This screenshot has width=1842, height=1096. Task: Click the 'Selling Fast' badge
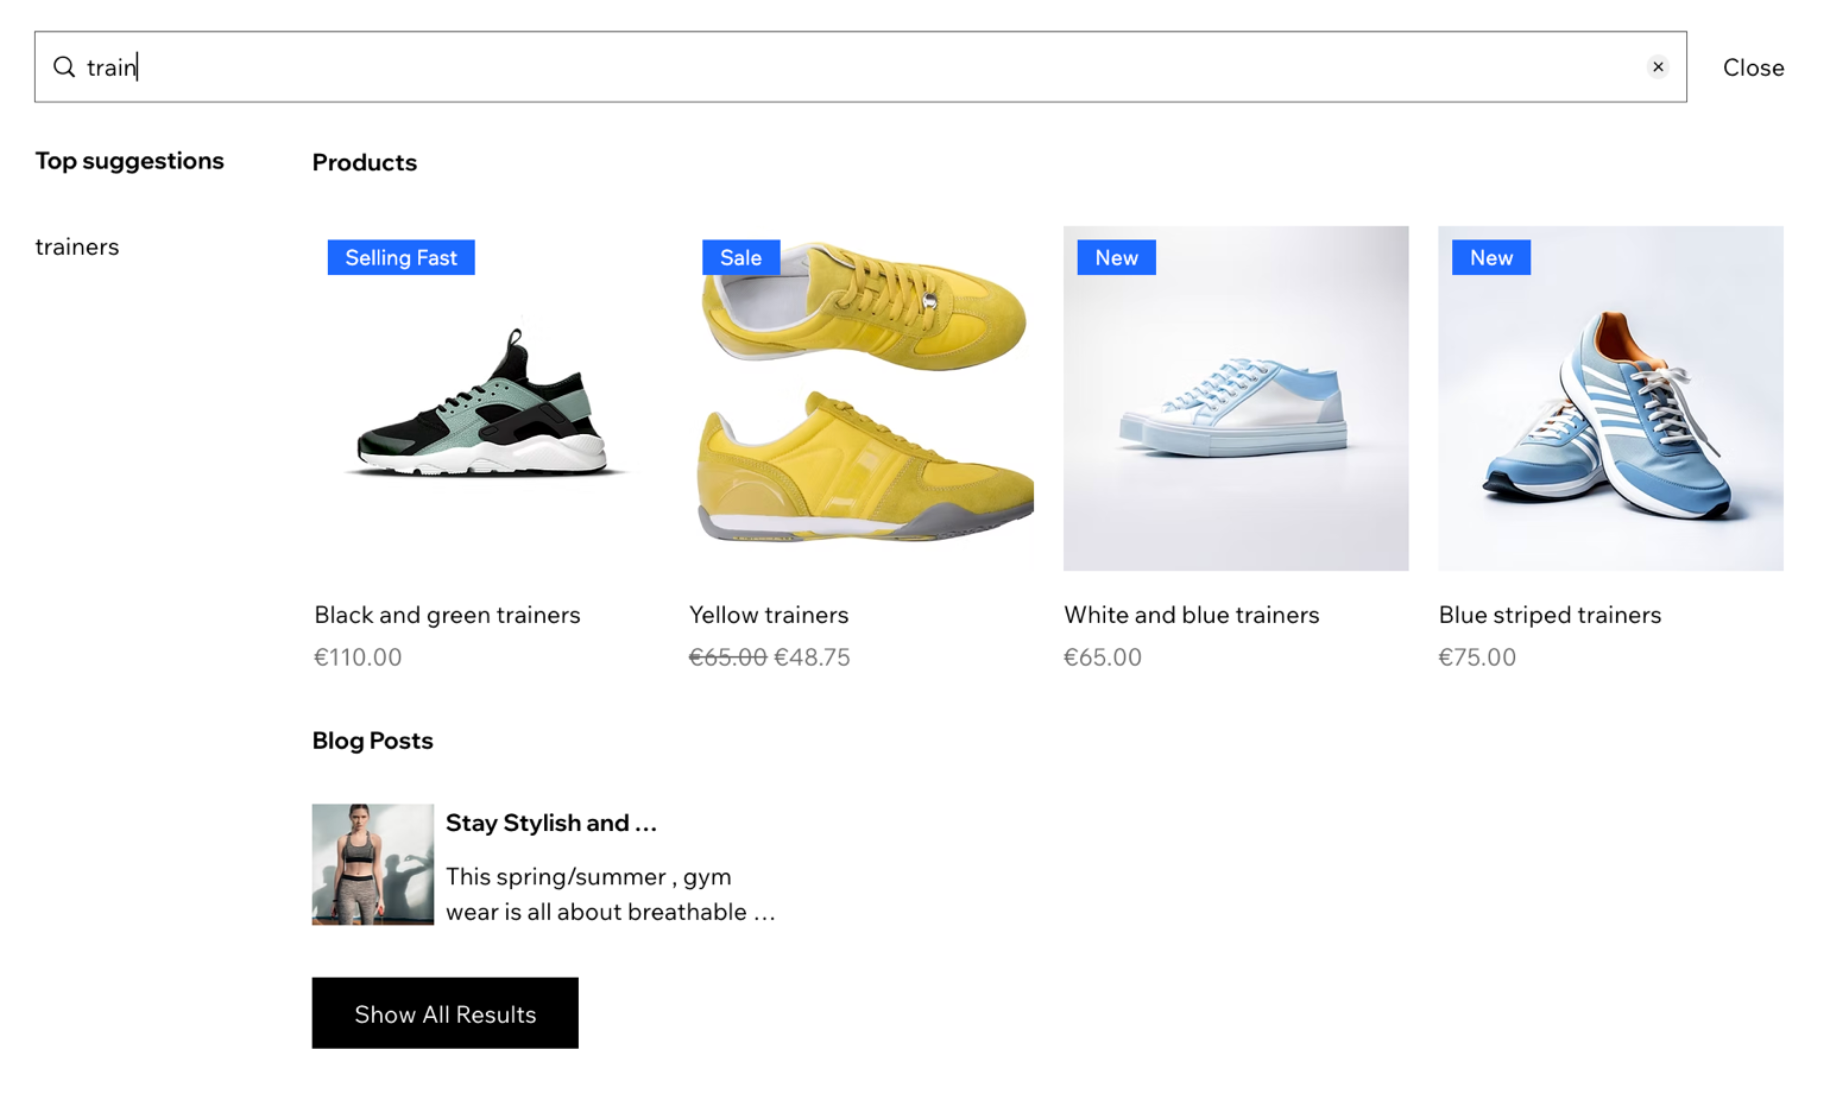(401, 258)
